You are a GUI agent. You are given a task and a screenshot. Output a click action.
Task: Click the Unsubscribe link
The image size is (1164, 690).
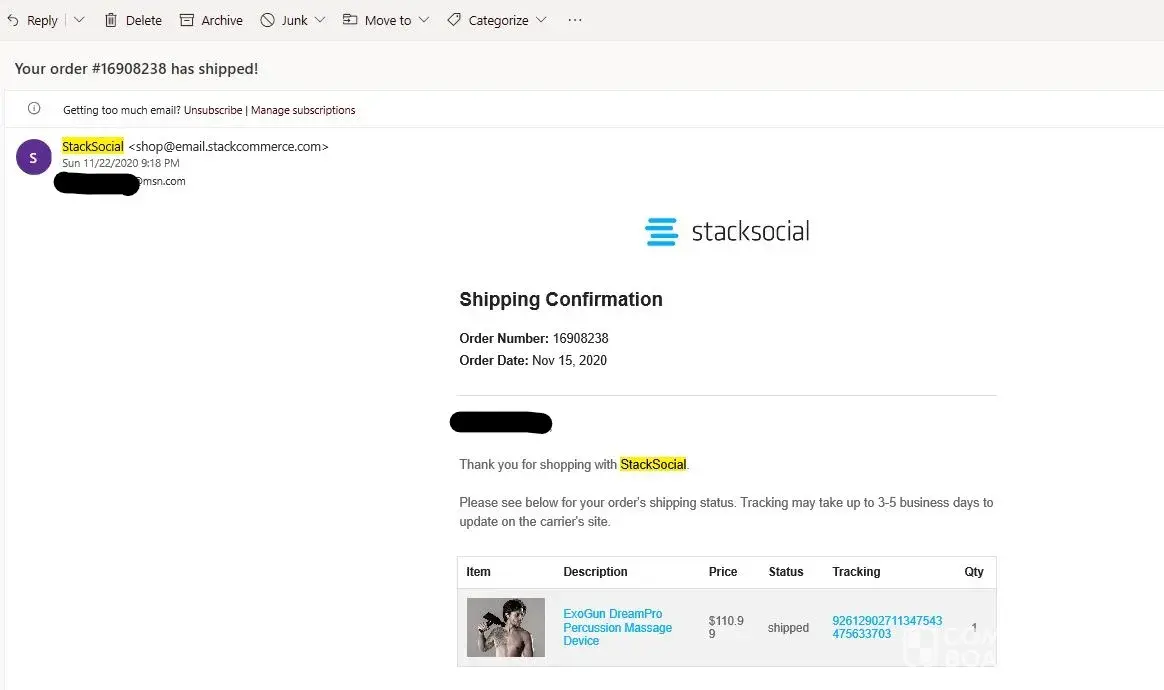coord(213,110)
